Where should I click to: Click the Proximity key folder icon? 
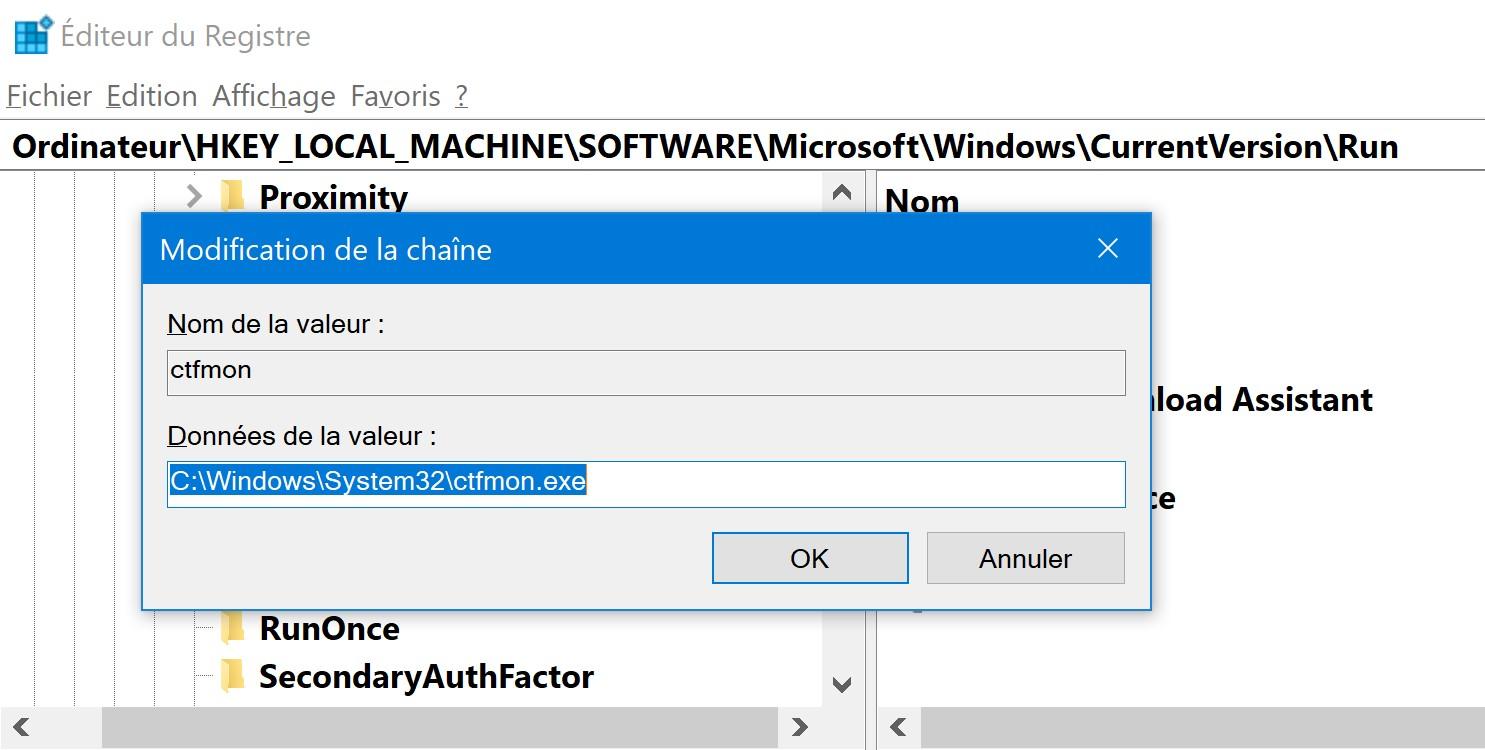click(x=233, y=196)
